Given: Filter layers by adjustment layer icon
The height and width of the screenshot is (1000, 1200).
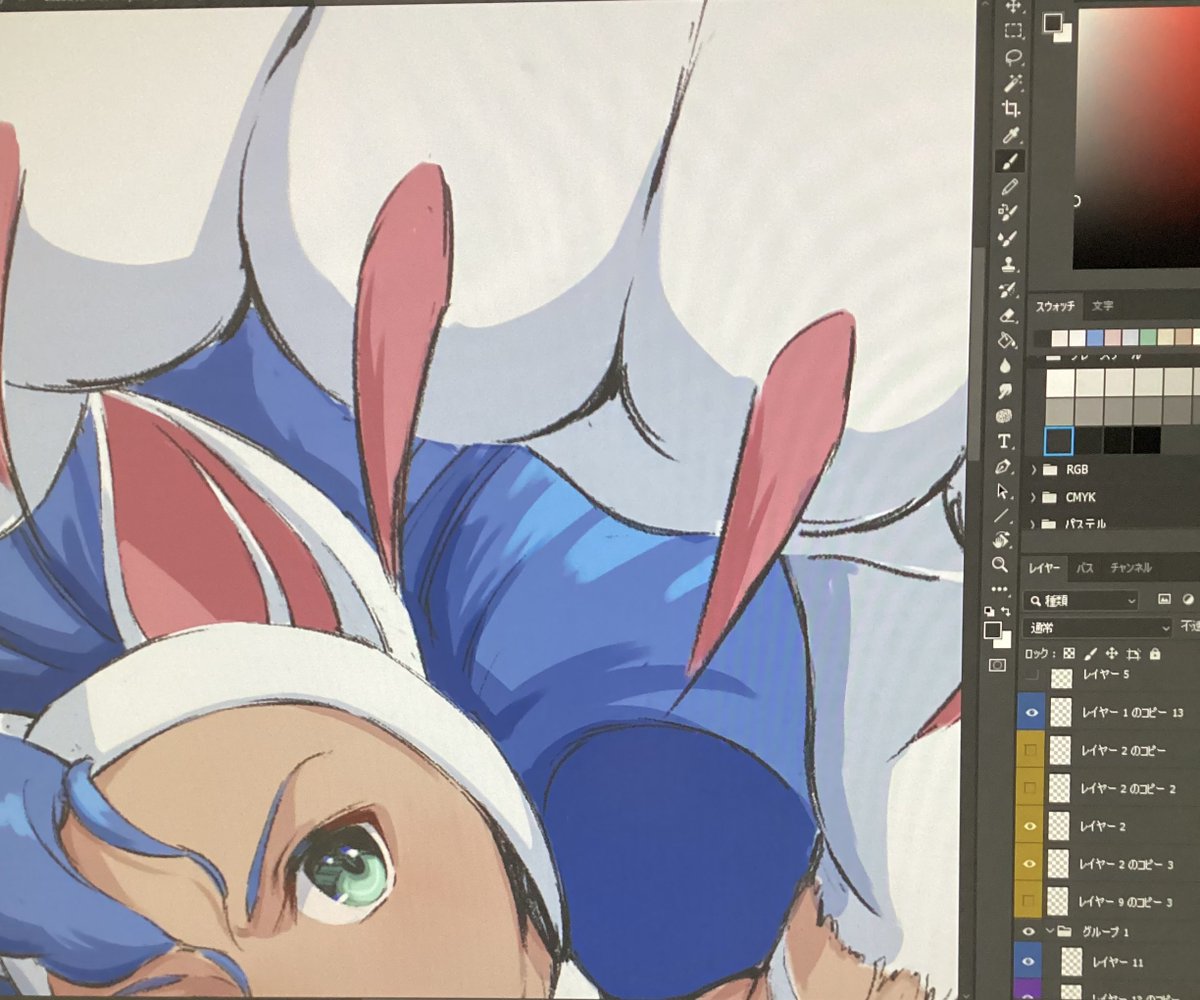Looking at the screenshot, I should pos(1188,599).
